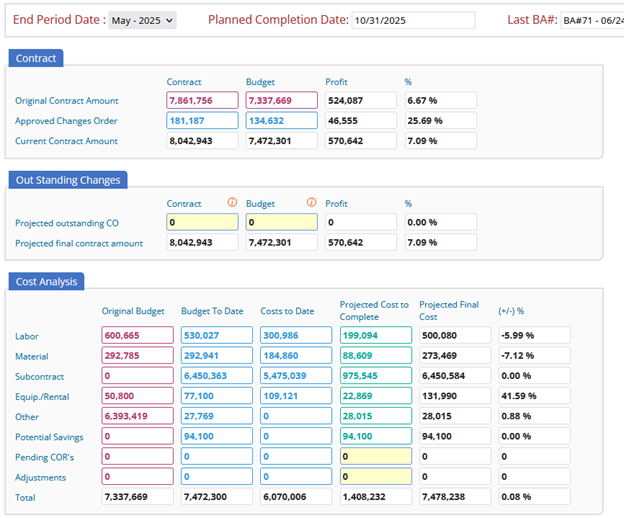The height and width of the screenshot is (518, 624).
Task: Select the Adjustments Projected Cost to Complete field
Action: point(375,477)
